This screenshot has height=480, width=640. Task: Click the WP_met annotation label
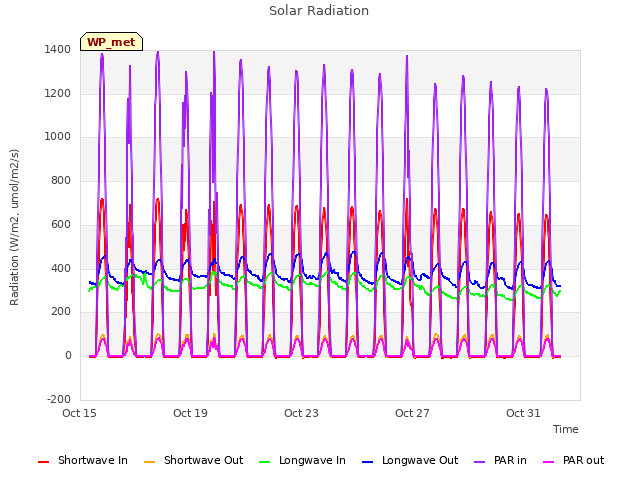(x=111, y=42)
